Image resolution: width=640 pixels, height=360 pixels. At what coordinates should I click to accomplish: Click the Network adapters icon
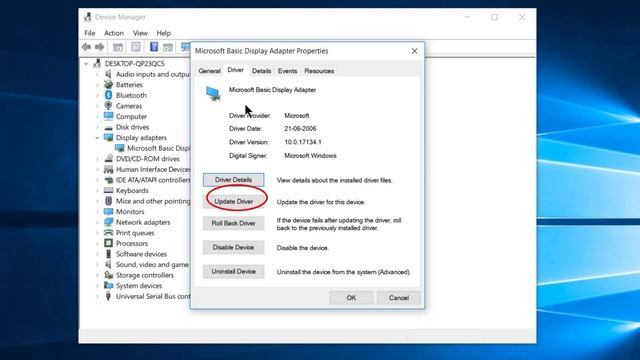pos(108,222)
